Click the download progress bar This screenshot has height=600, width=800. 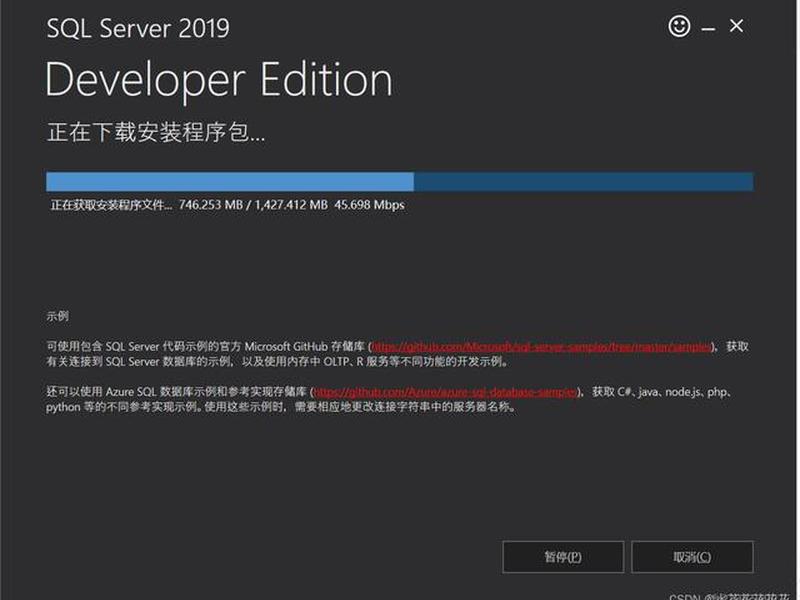399,182
